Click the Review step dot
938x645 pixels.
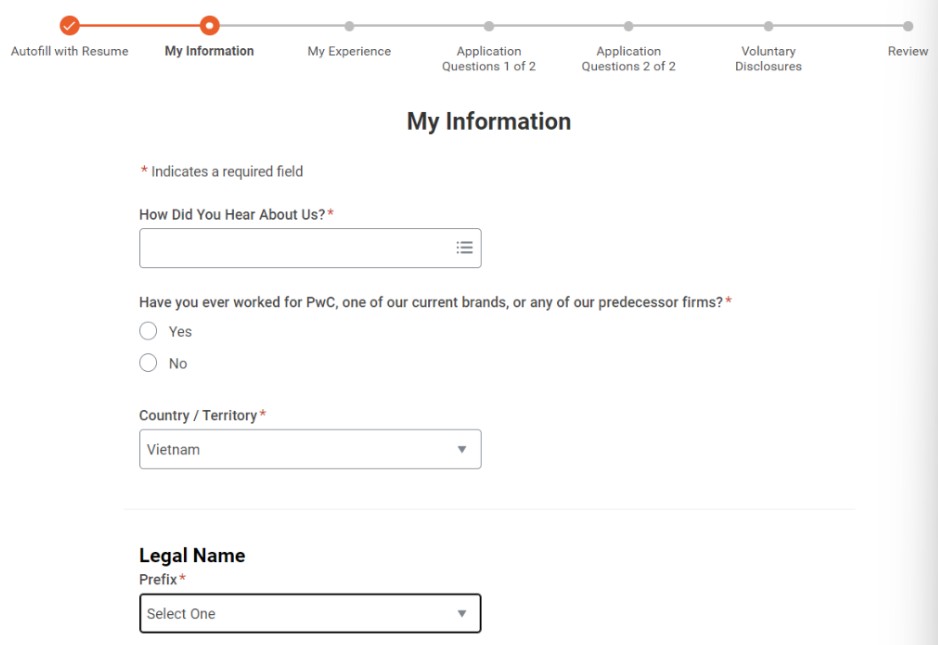[907, 27]
